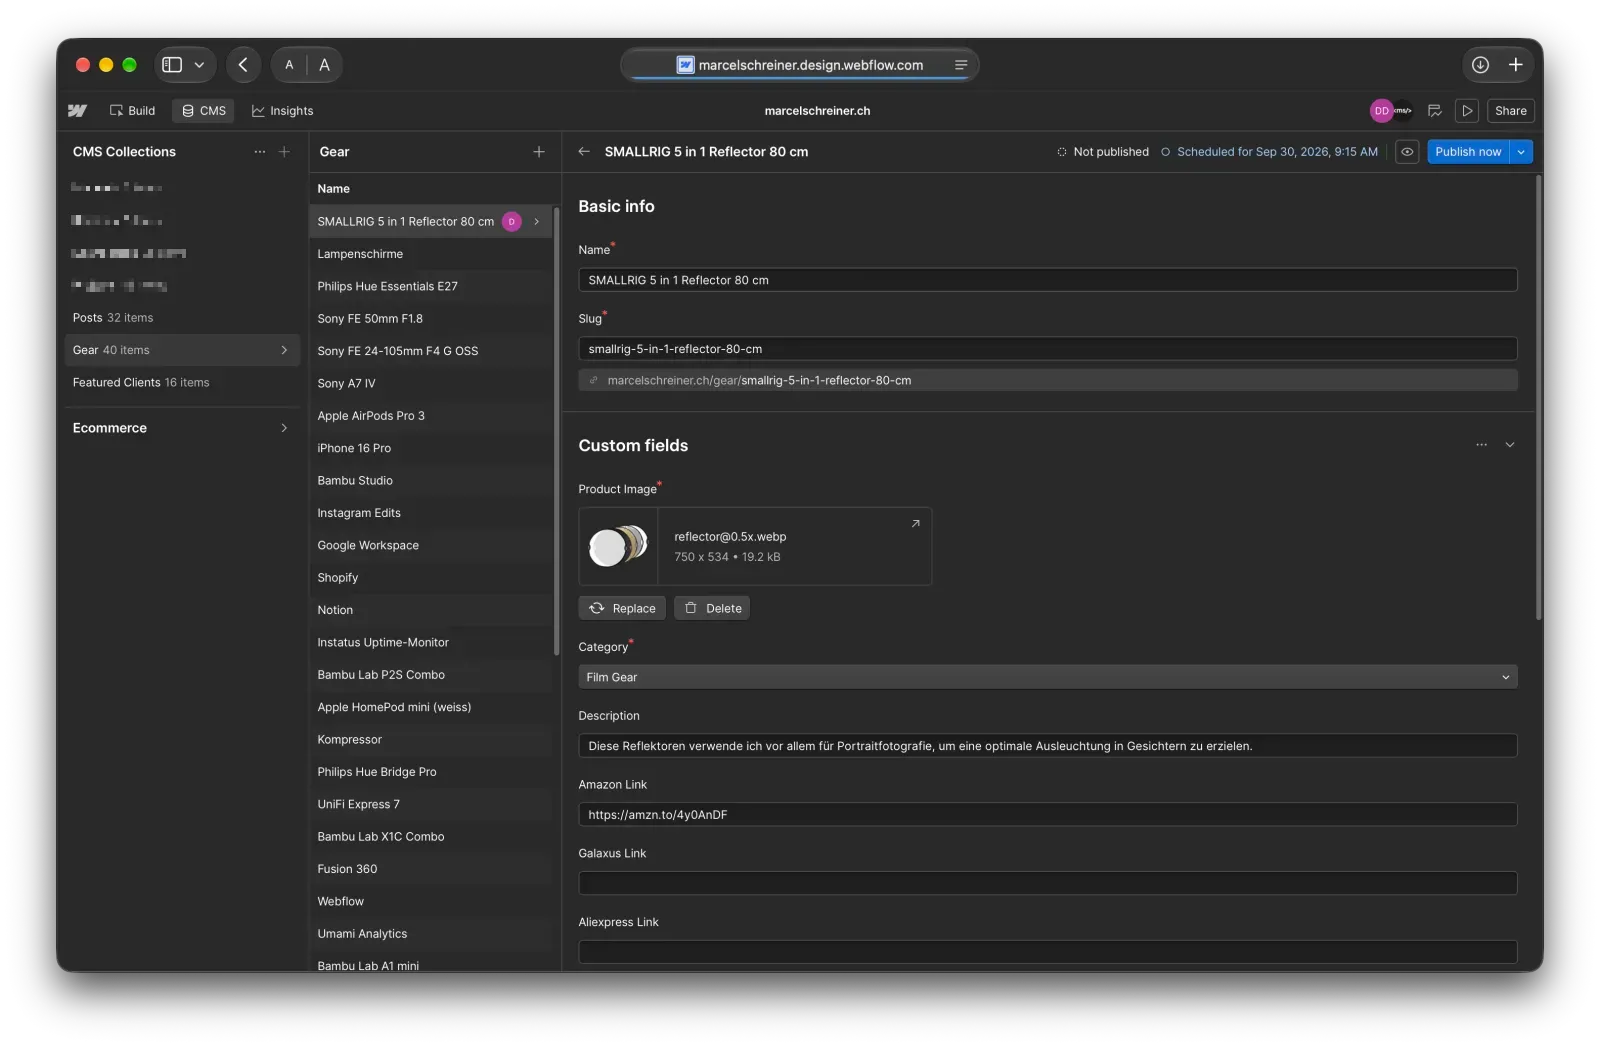The height and width of the screenshot is (1047, 1600).
Task: Click the Scheduled for Sep 30, 2026 link
Action: (1269, 152)
